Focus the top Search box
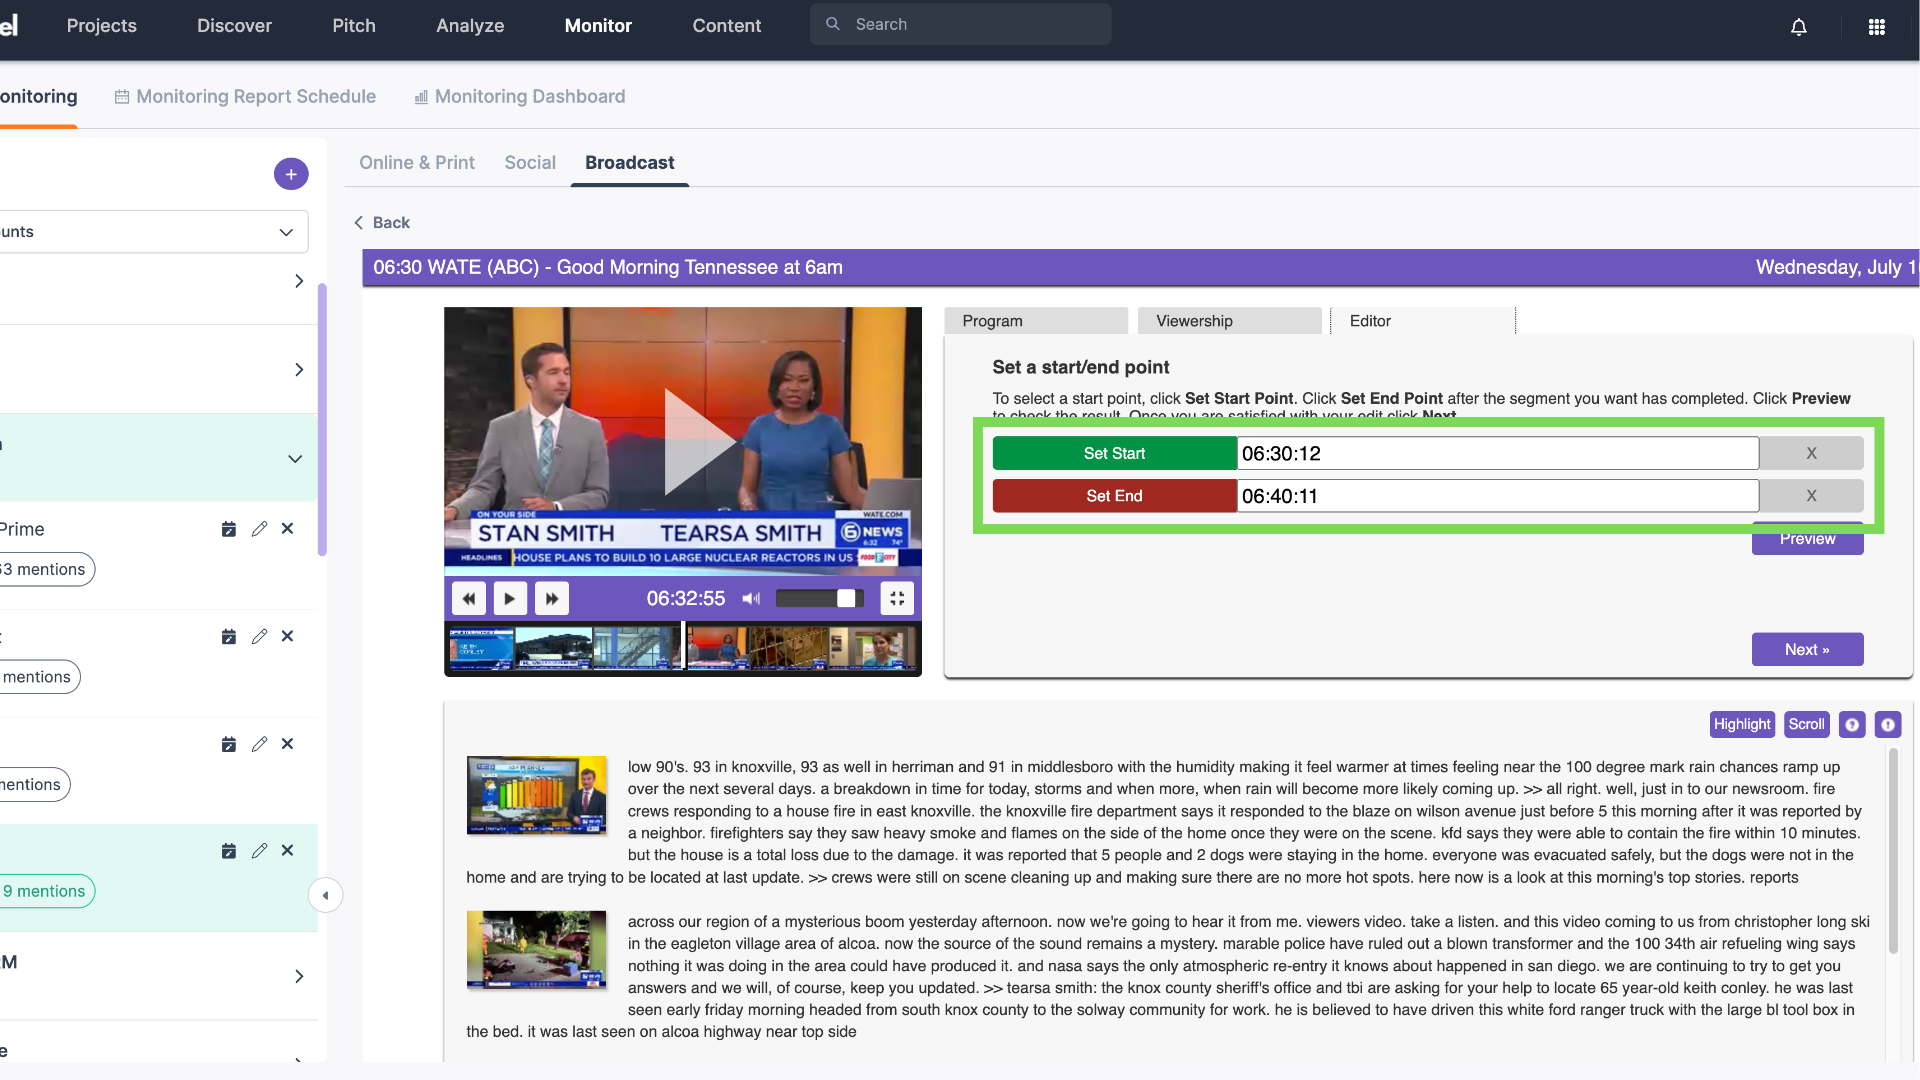 (x=960, y=24)
